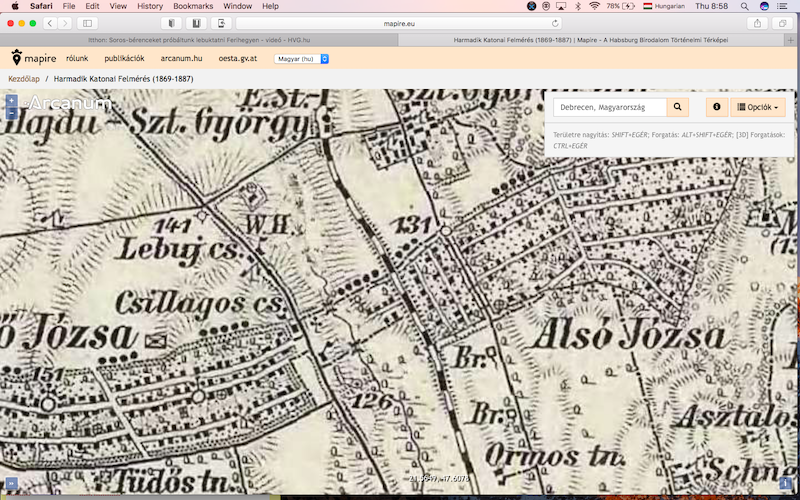
Task: Open the map info button
Action: pyautogui.click(x=717, y=107)
